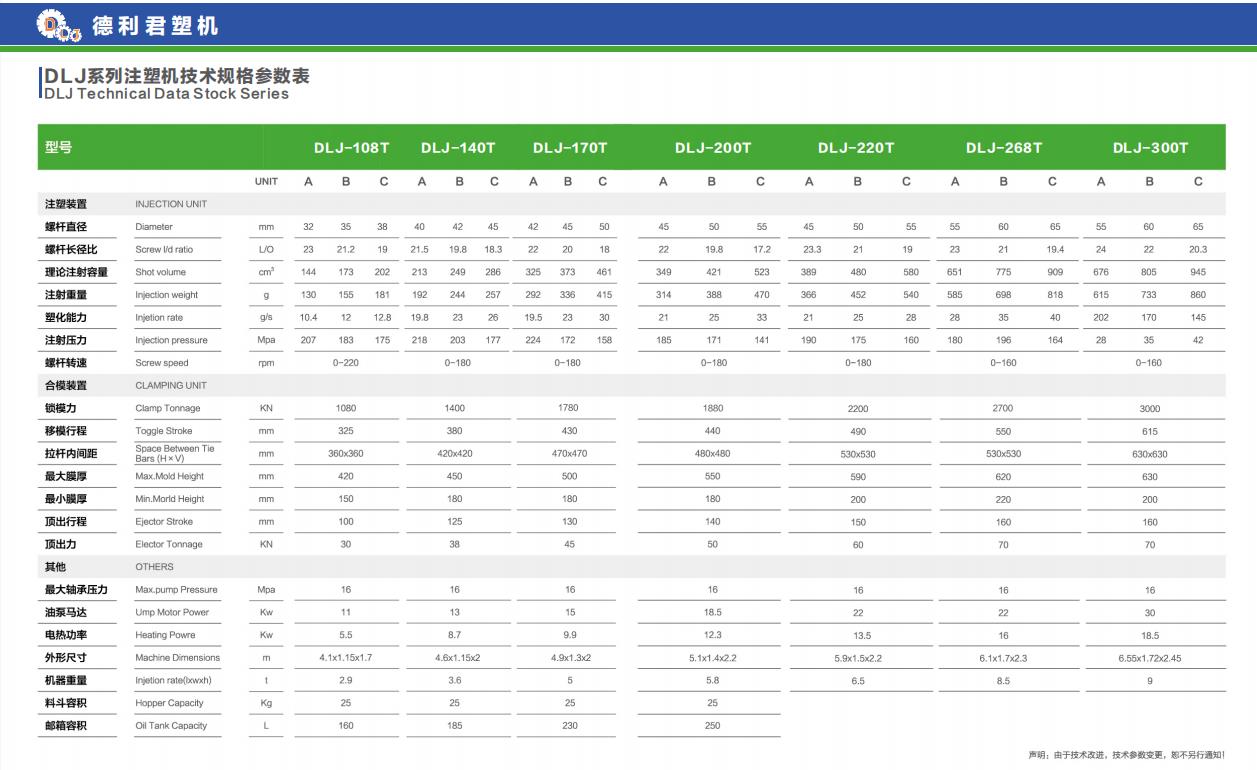Click the tie bar spacing 630x630
The width and height of the screenshot is (1257, 770).
click(x=1150, y=454)
